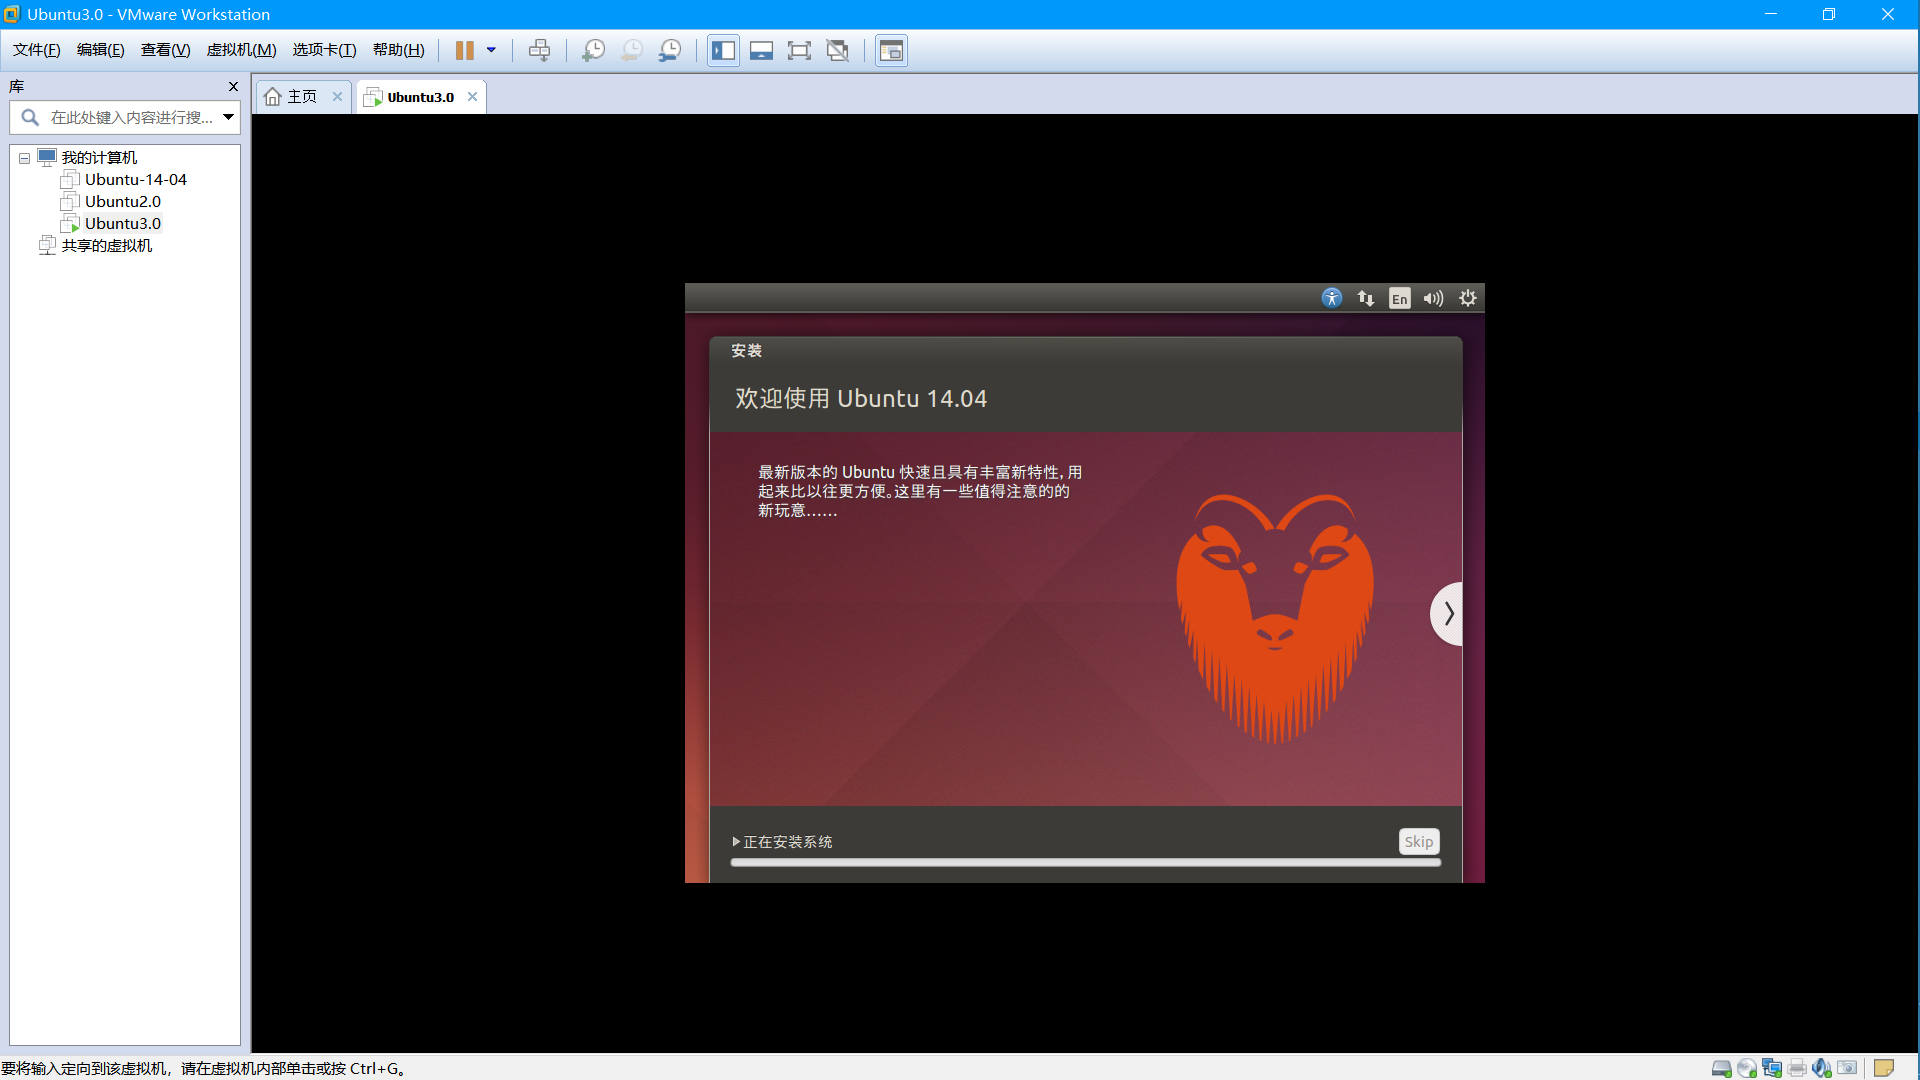Take a snapshot of the virtual machine

tap(593, 50)
